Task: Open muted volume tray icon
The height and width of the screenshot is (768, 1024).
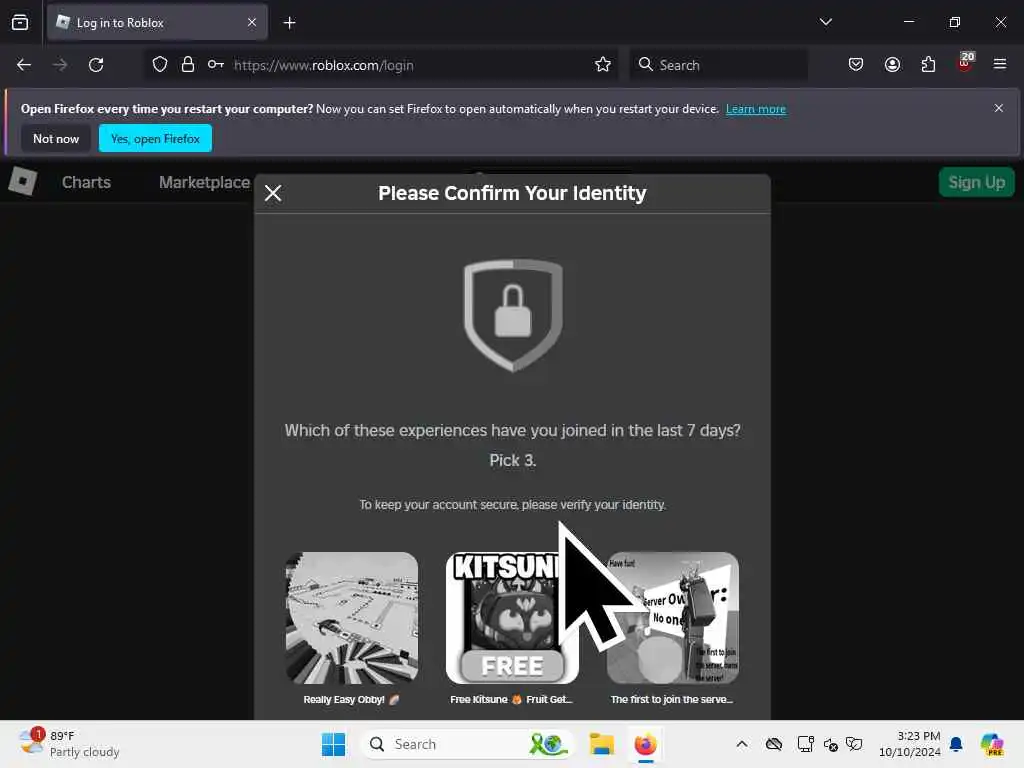Action: click(831, 744)
